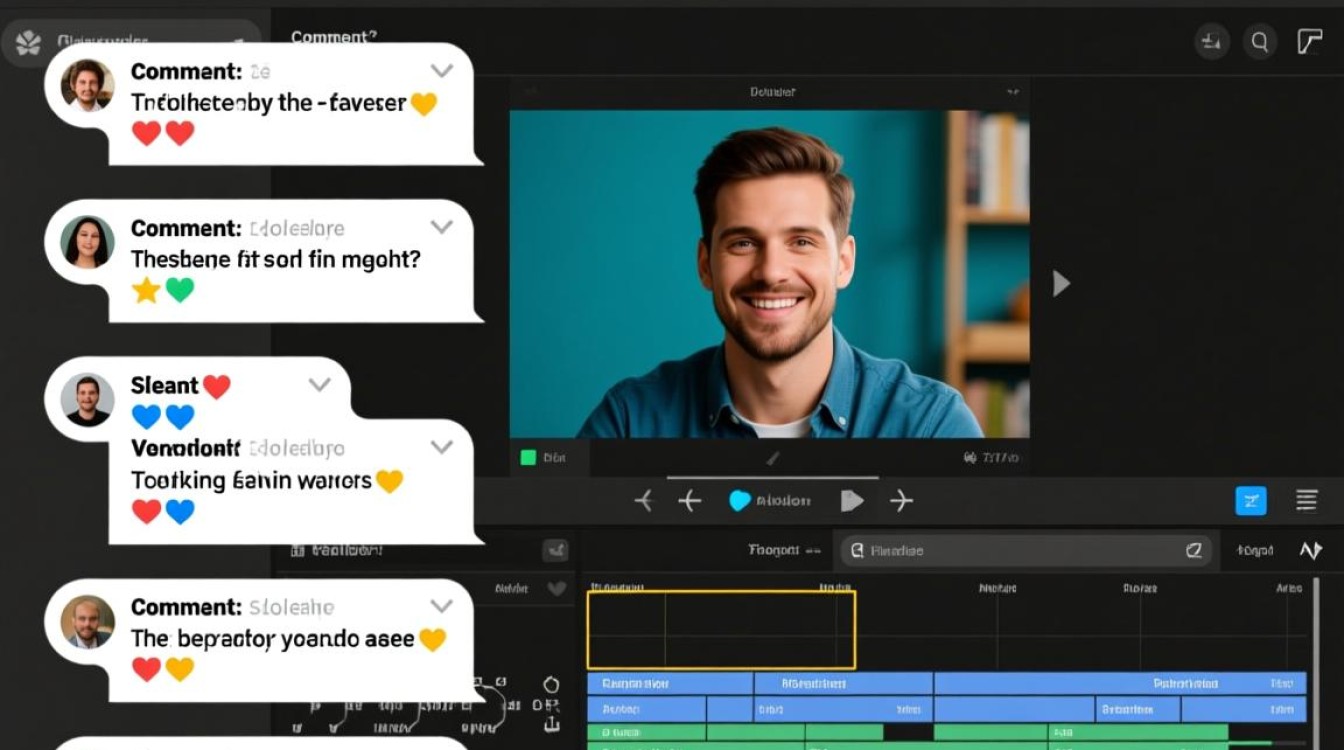This screenshot has height=750, width=1344.
Task: Click the plus-arrow icon left of blue heart
Action: tap(690, 501)
